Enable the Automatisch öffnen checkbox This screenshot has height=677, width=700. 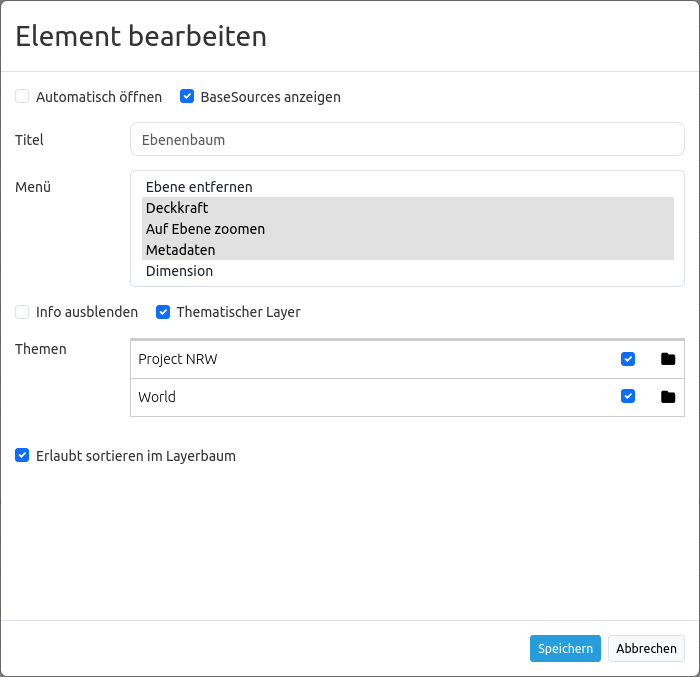[22, 97]
